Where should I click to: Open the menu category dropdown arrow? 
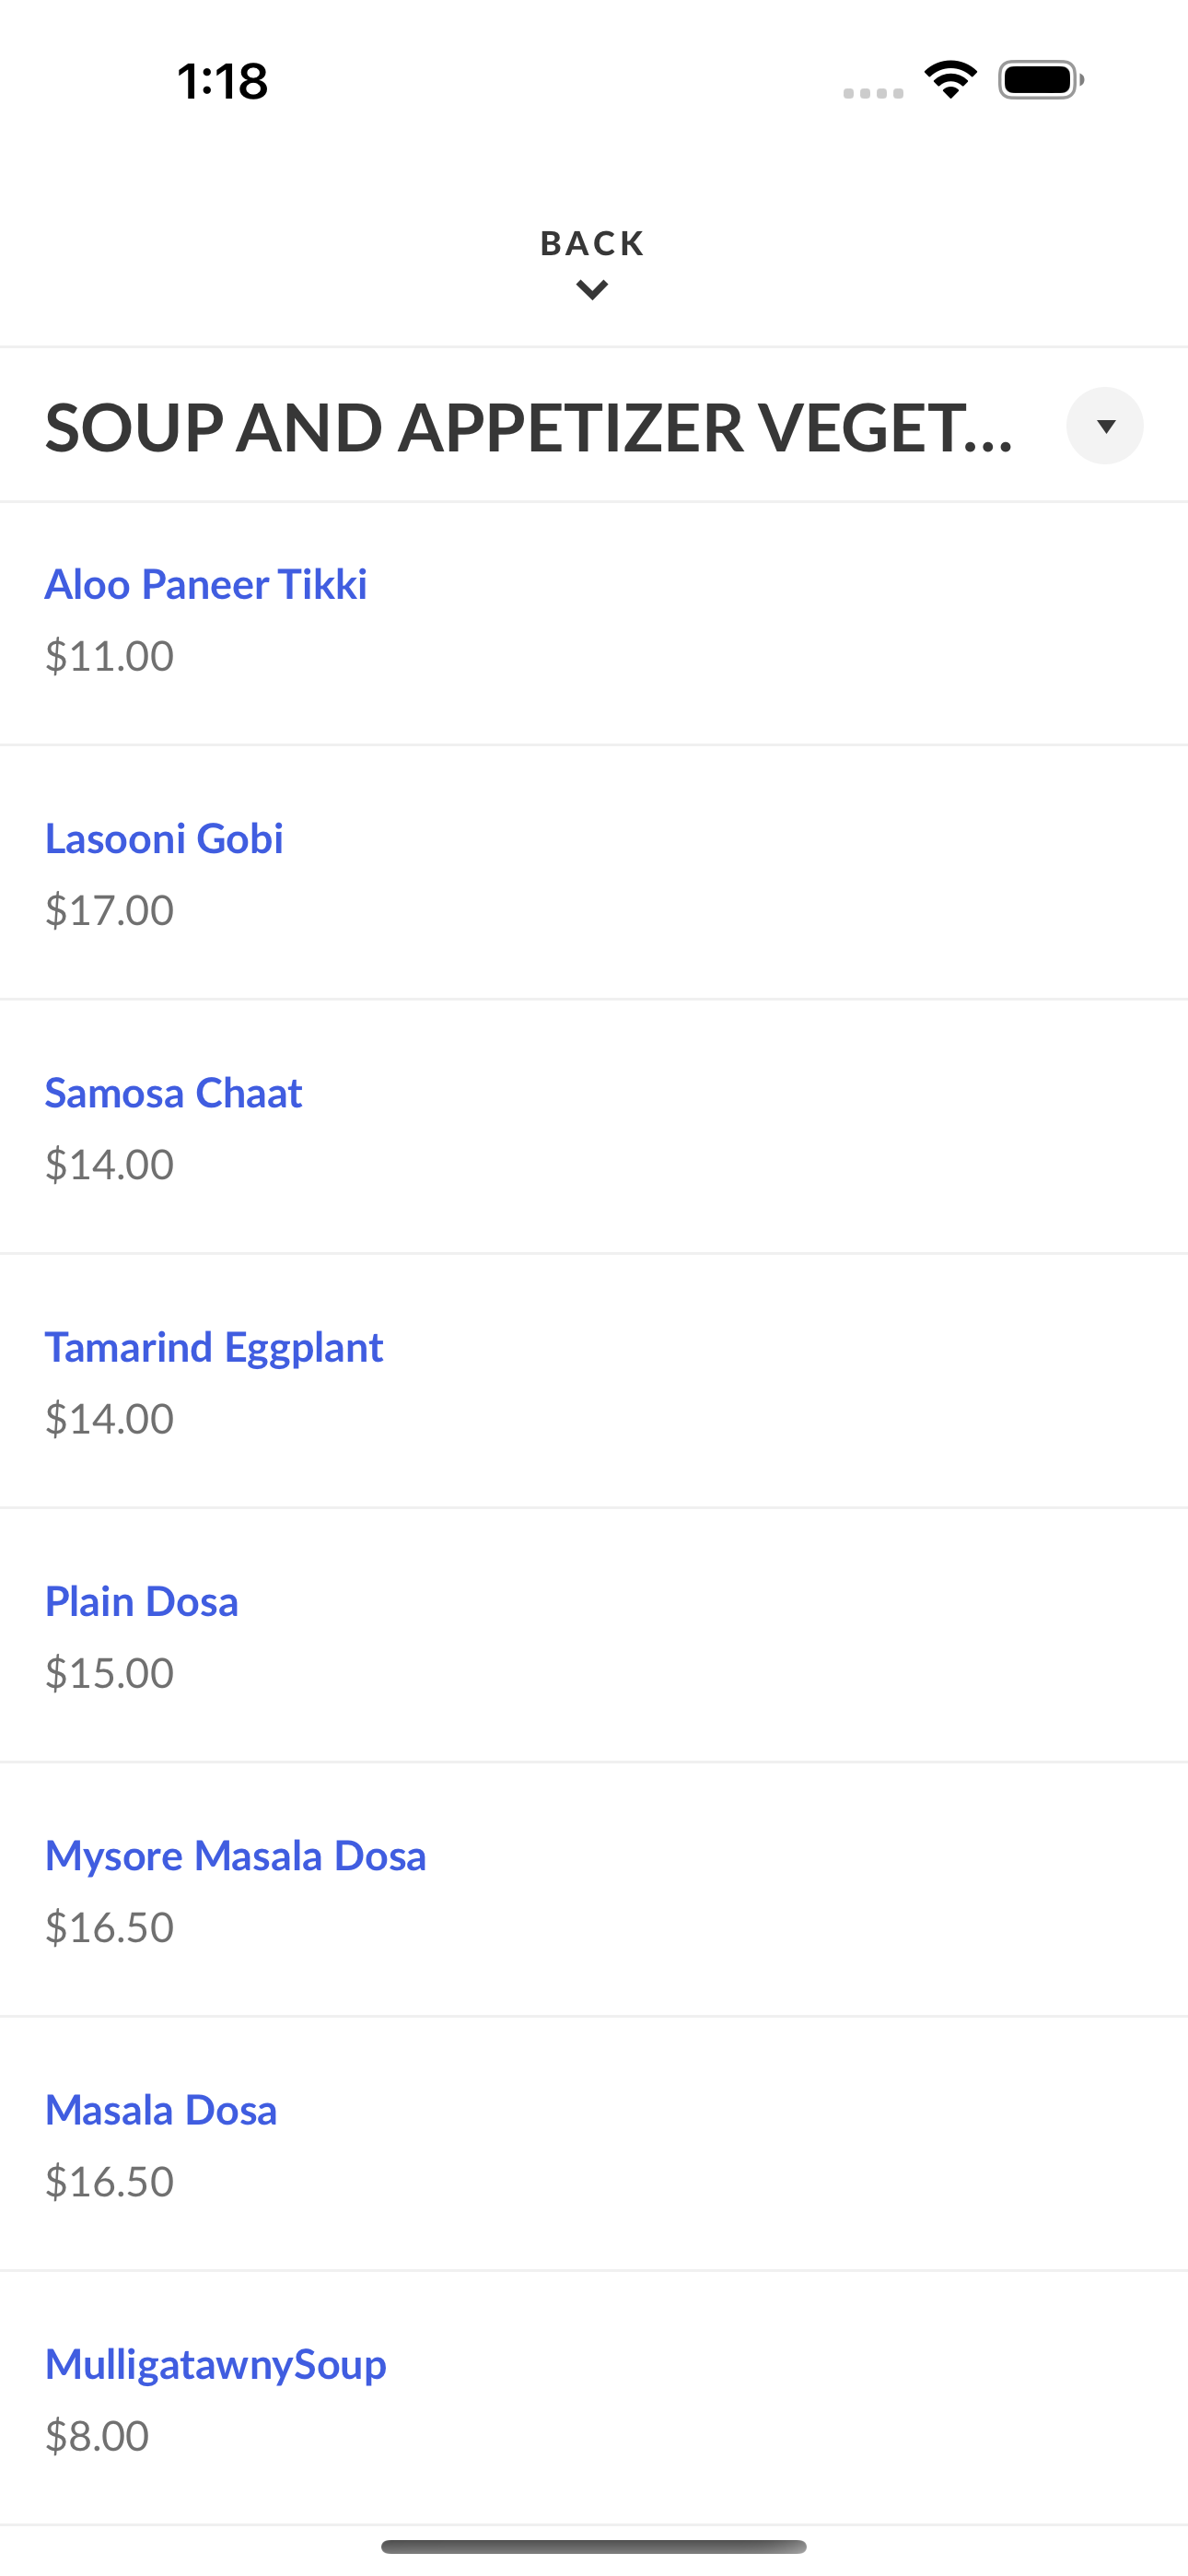[1104, 426]
